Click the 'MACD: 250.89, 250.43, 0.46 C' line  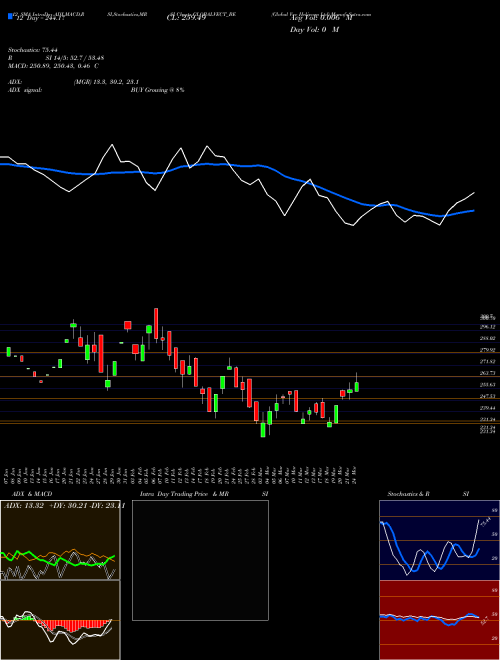click(53, 66)
